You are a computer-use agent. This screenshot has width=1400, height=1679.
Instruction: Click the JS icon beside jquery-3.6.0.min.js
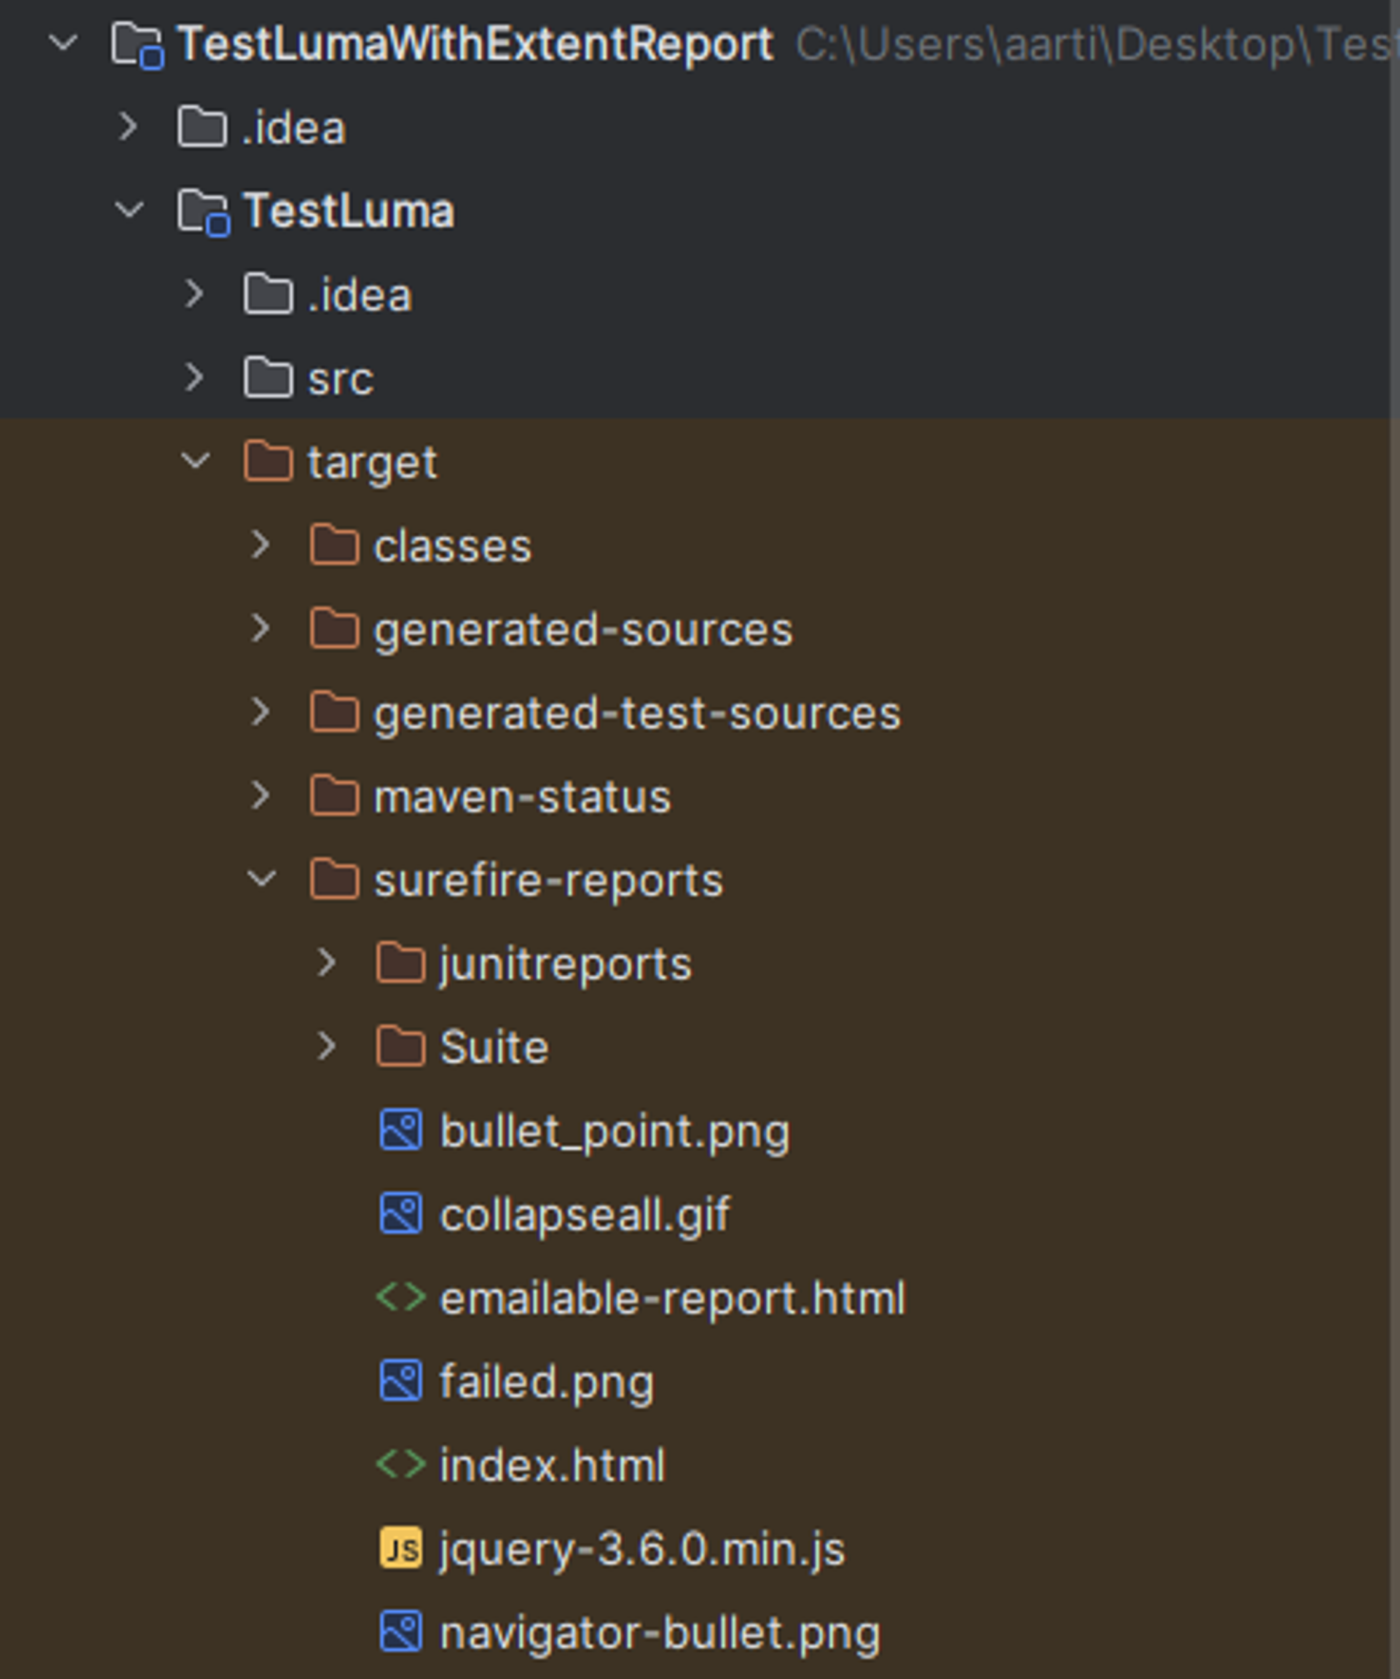[401, 1549]
